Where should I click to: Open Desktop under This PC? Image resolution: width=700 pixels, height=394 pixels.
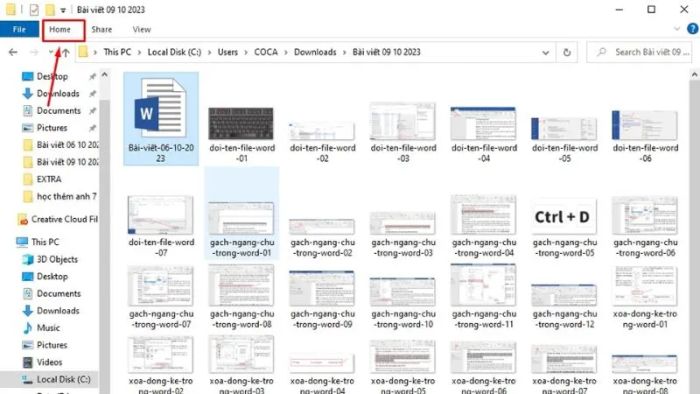coord(52,276)
